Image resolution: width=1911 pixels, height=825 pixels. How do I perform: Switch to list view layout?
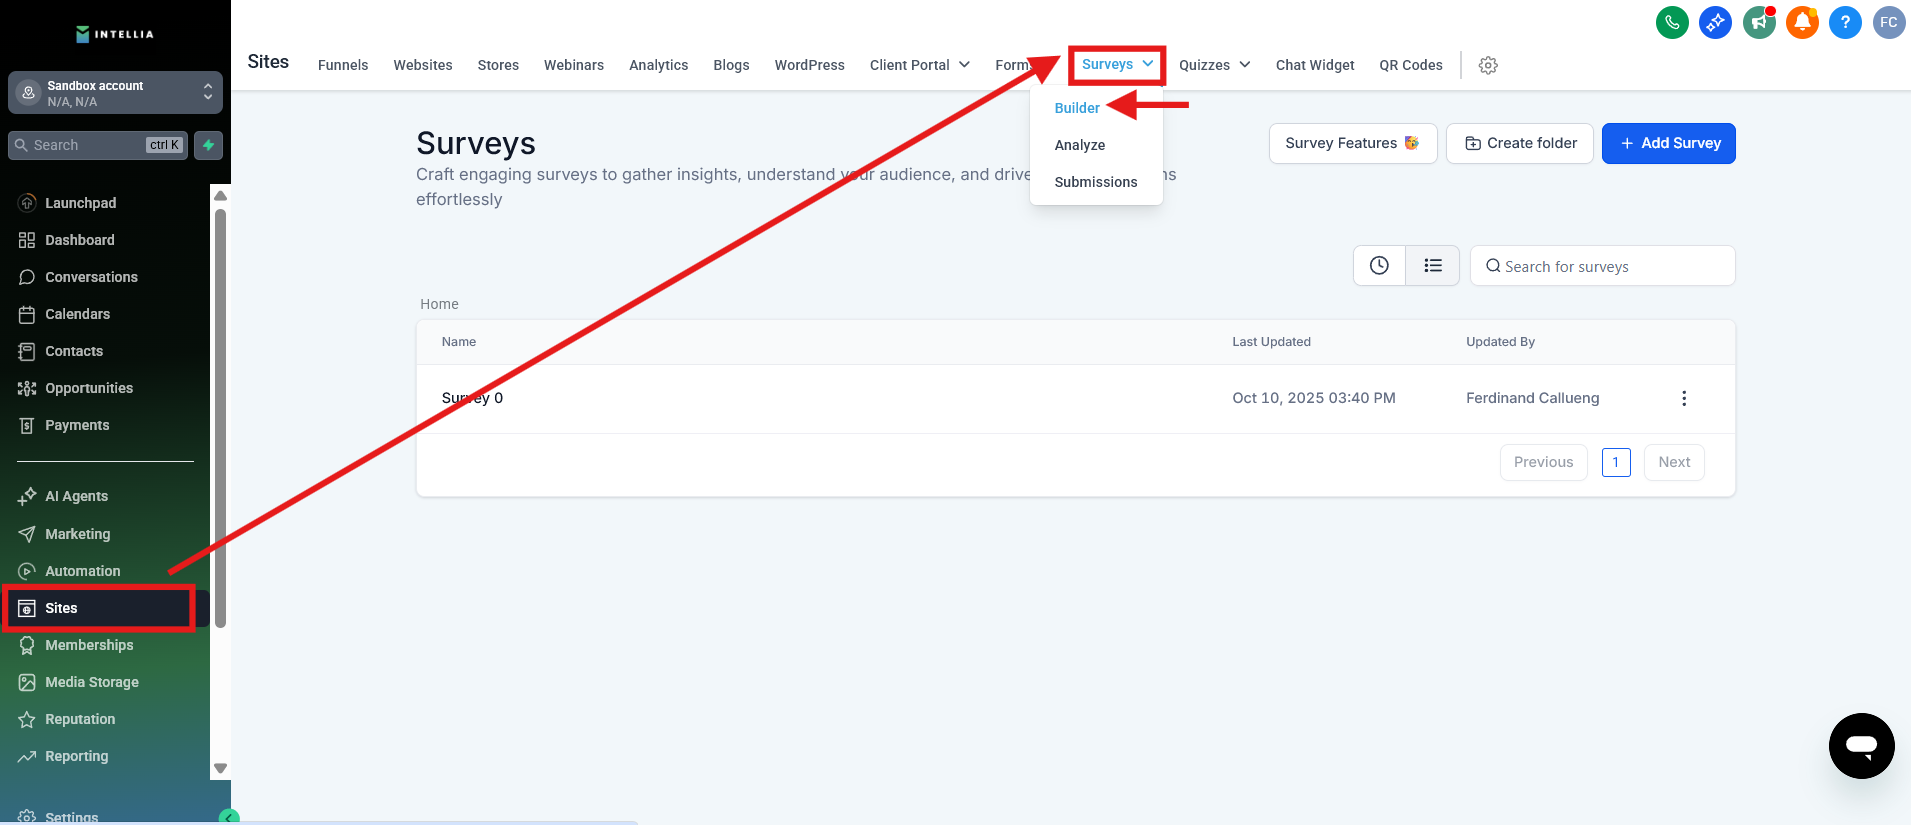[x=1433, y=266]
